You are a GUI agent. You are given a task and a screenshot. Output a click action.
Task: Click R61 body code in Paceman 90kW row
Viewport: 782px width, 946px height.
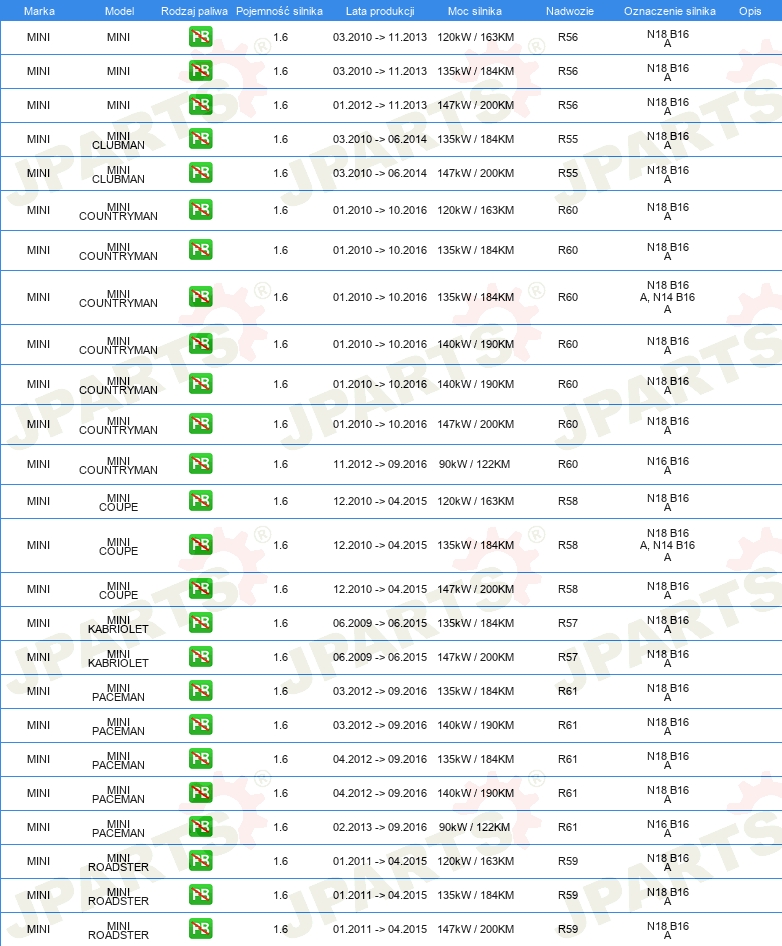(x=568, y=827)
